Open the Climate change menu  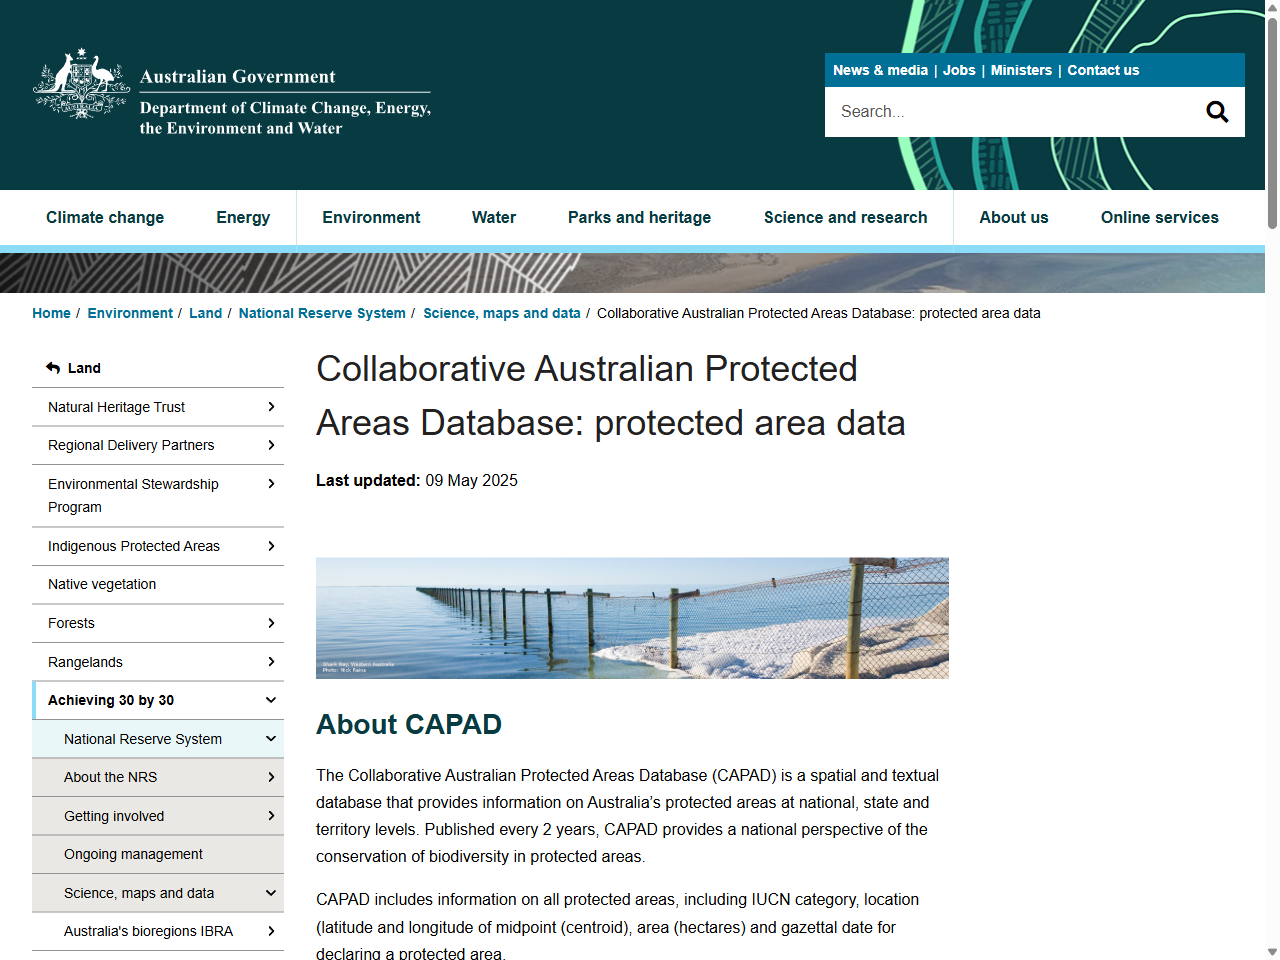click(105, 217)
